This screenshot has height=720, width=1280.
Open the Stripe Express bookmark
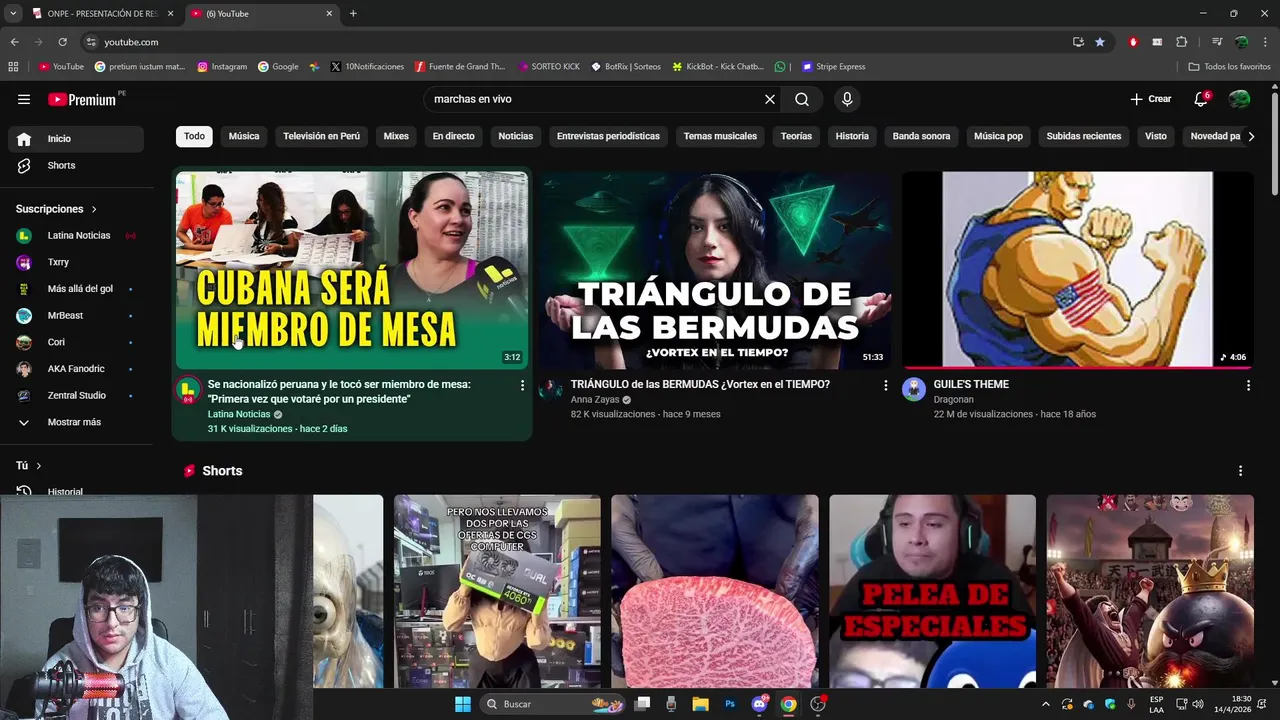[833, 67]
